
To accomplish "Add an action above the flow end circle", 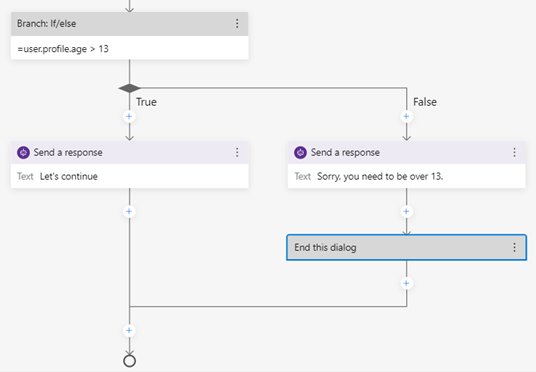I will click(129, 331).
